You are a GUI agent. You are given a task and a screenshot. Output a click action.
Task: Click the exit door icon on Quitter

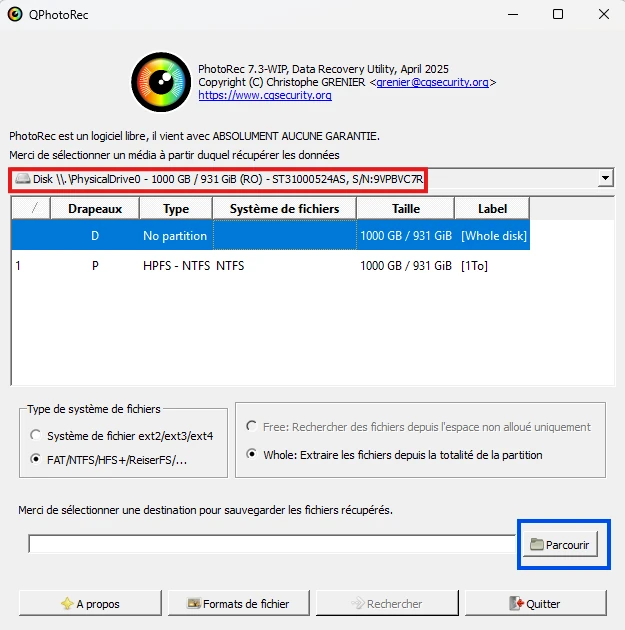pos(517,603)
